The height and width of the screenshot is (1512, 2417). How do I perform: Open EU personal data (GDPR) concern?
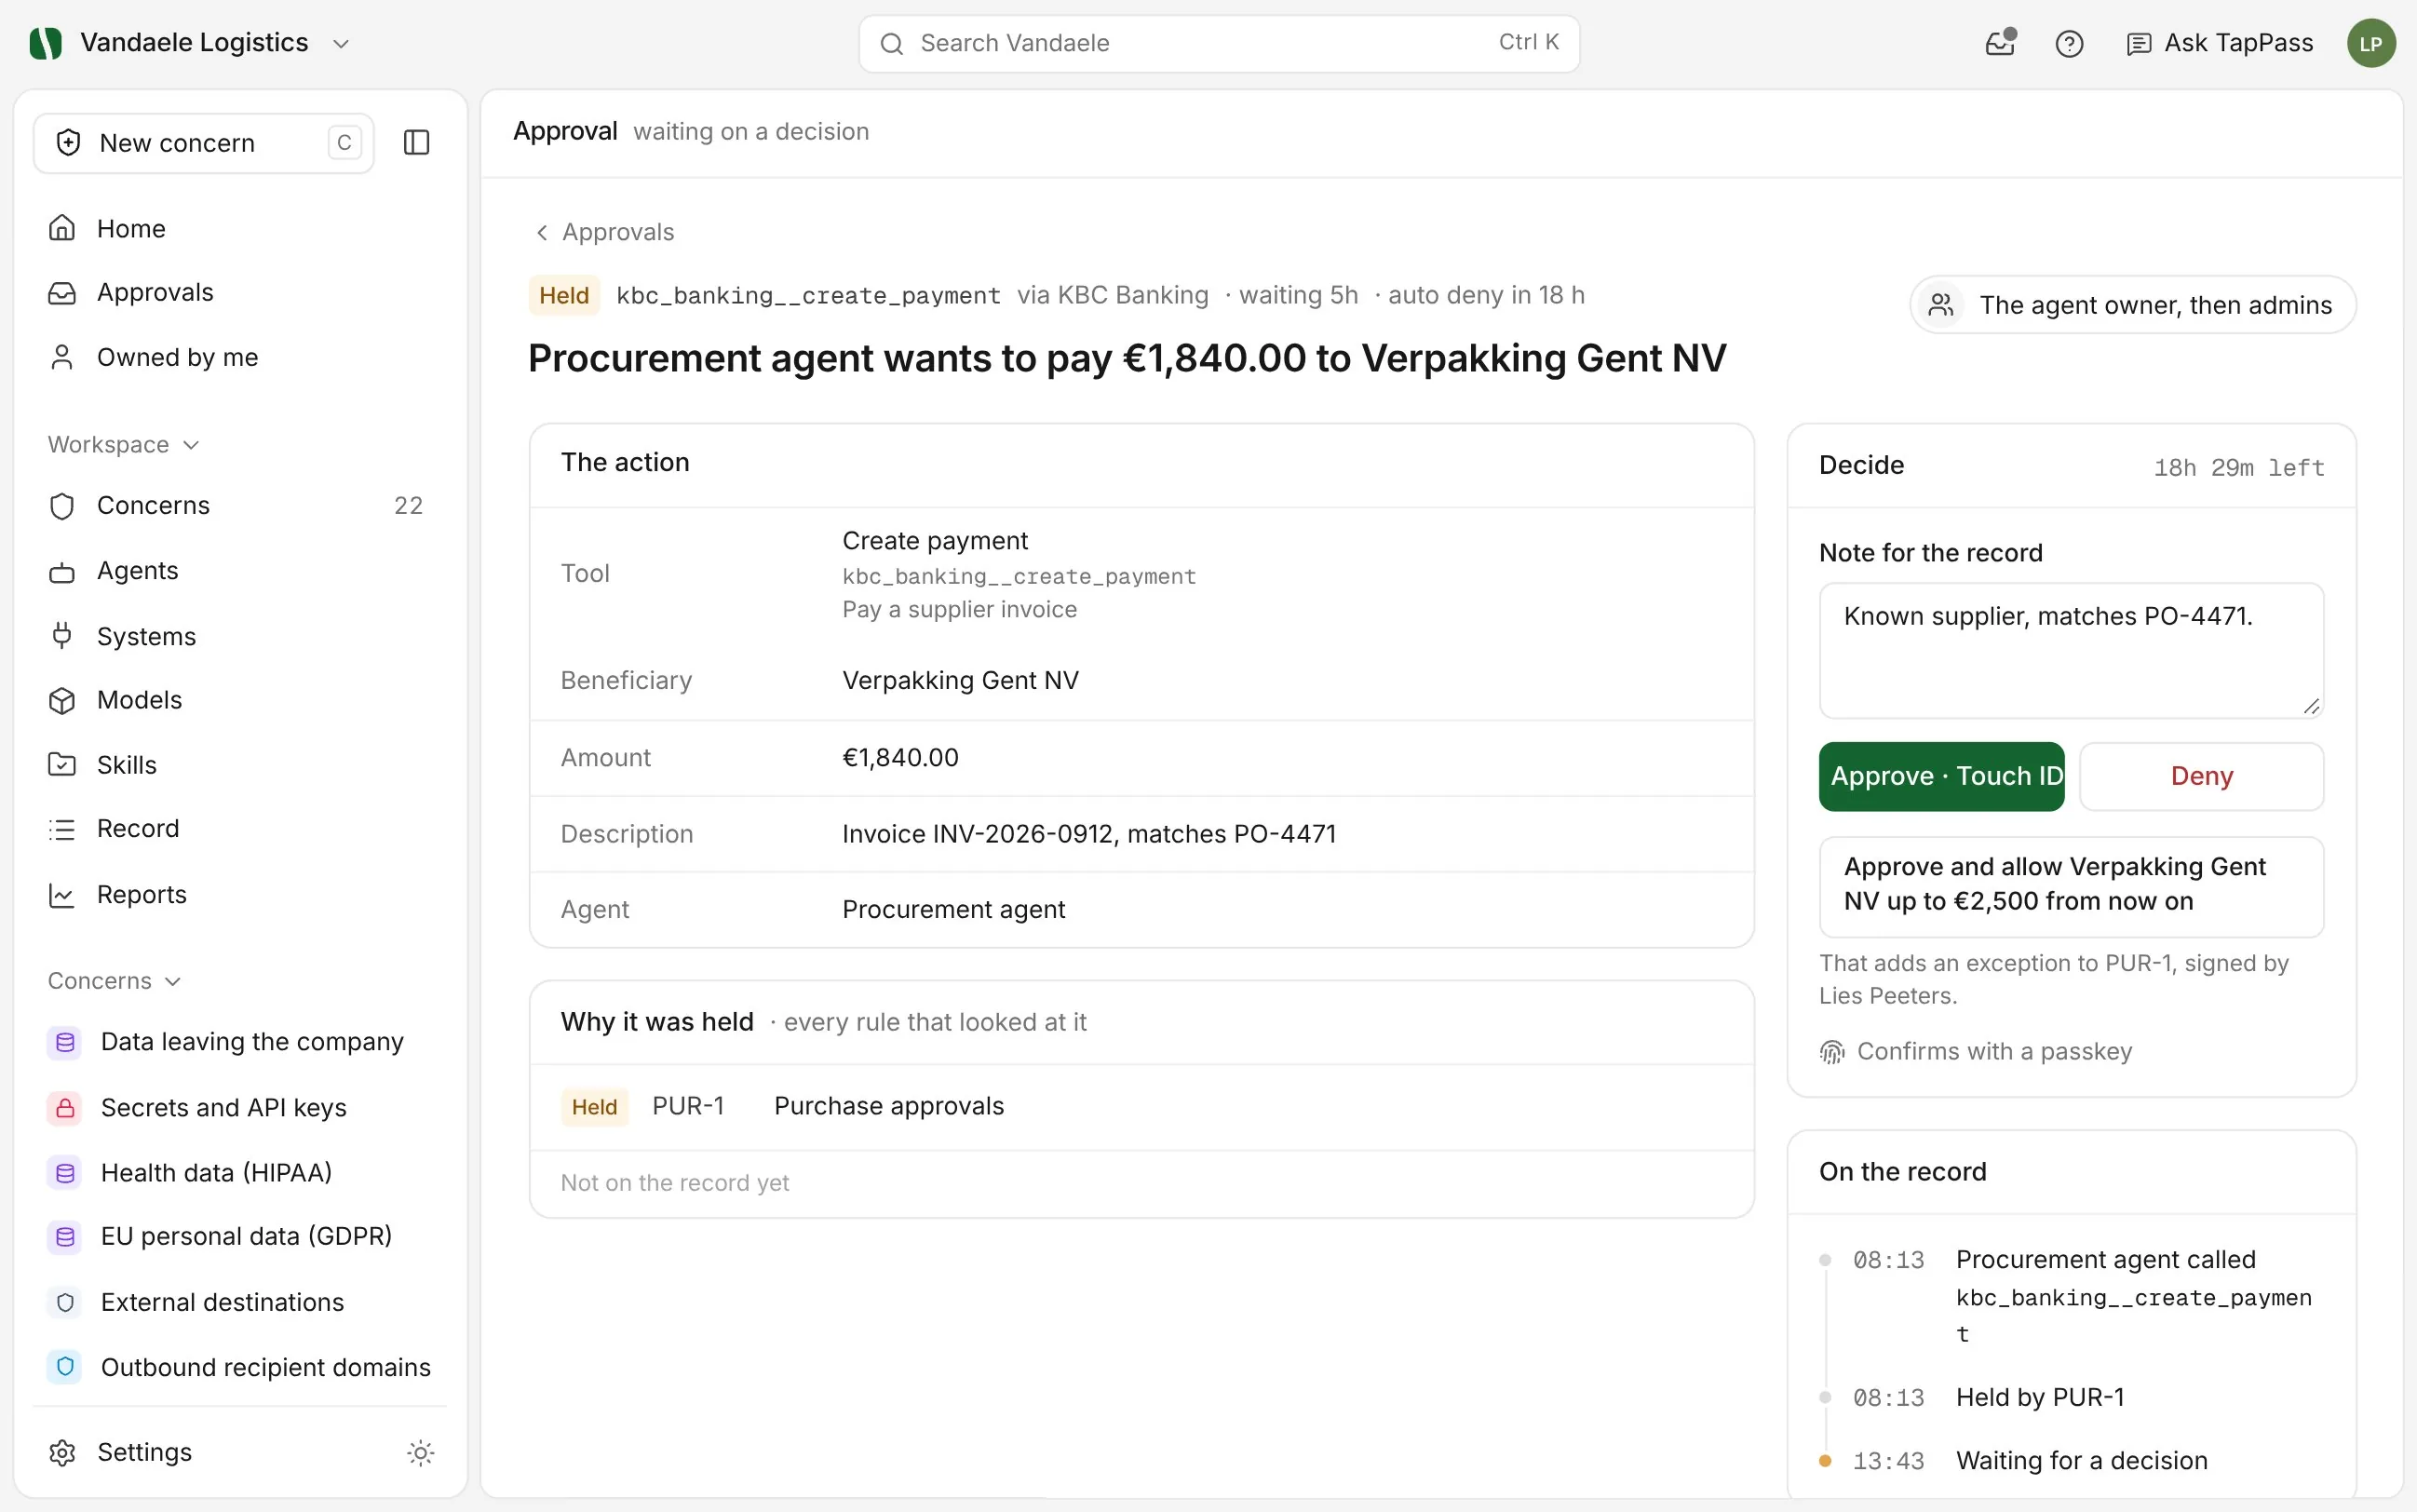[239, 1236]
